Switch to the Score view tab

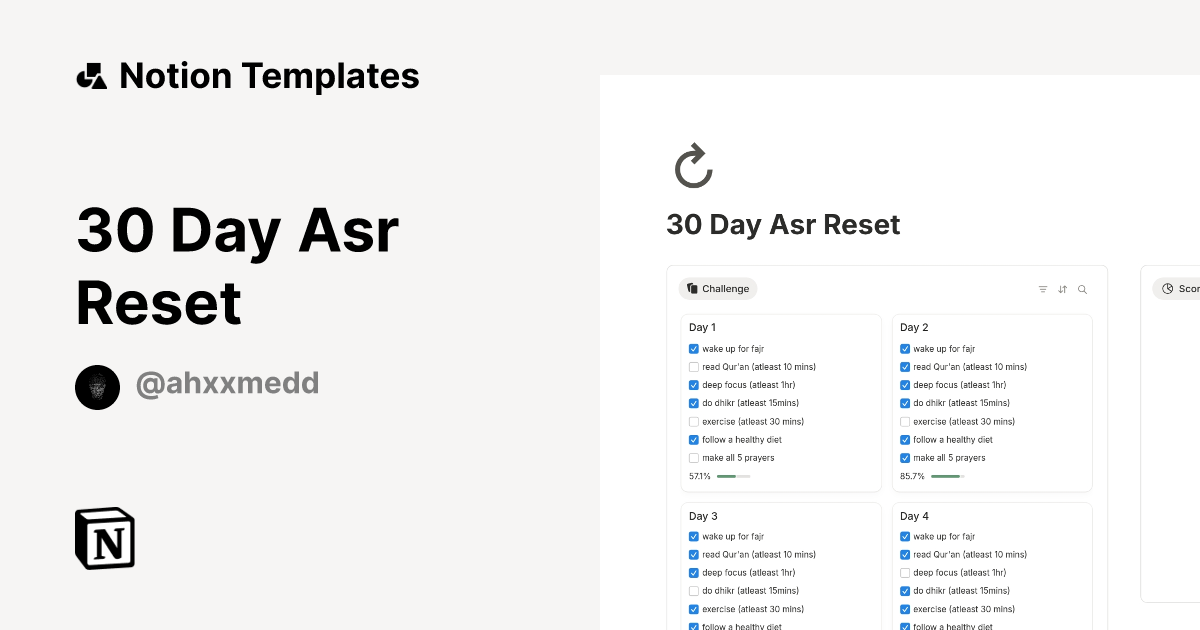1185,288
